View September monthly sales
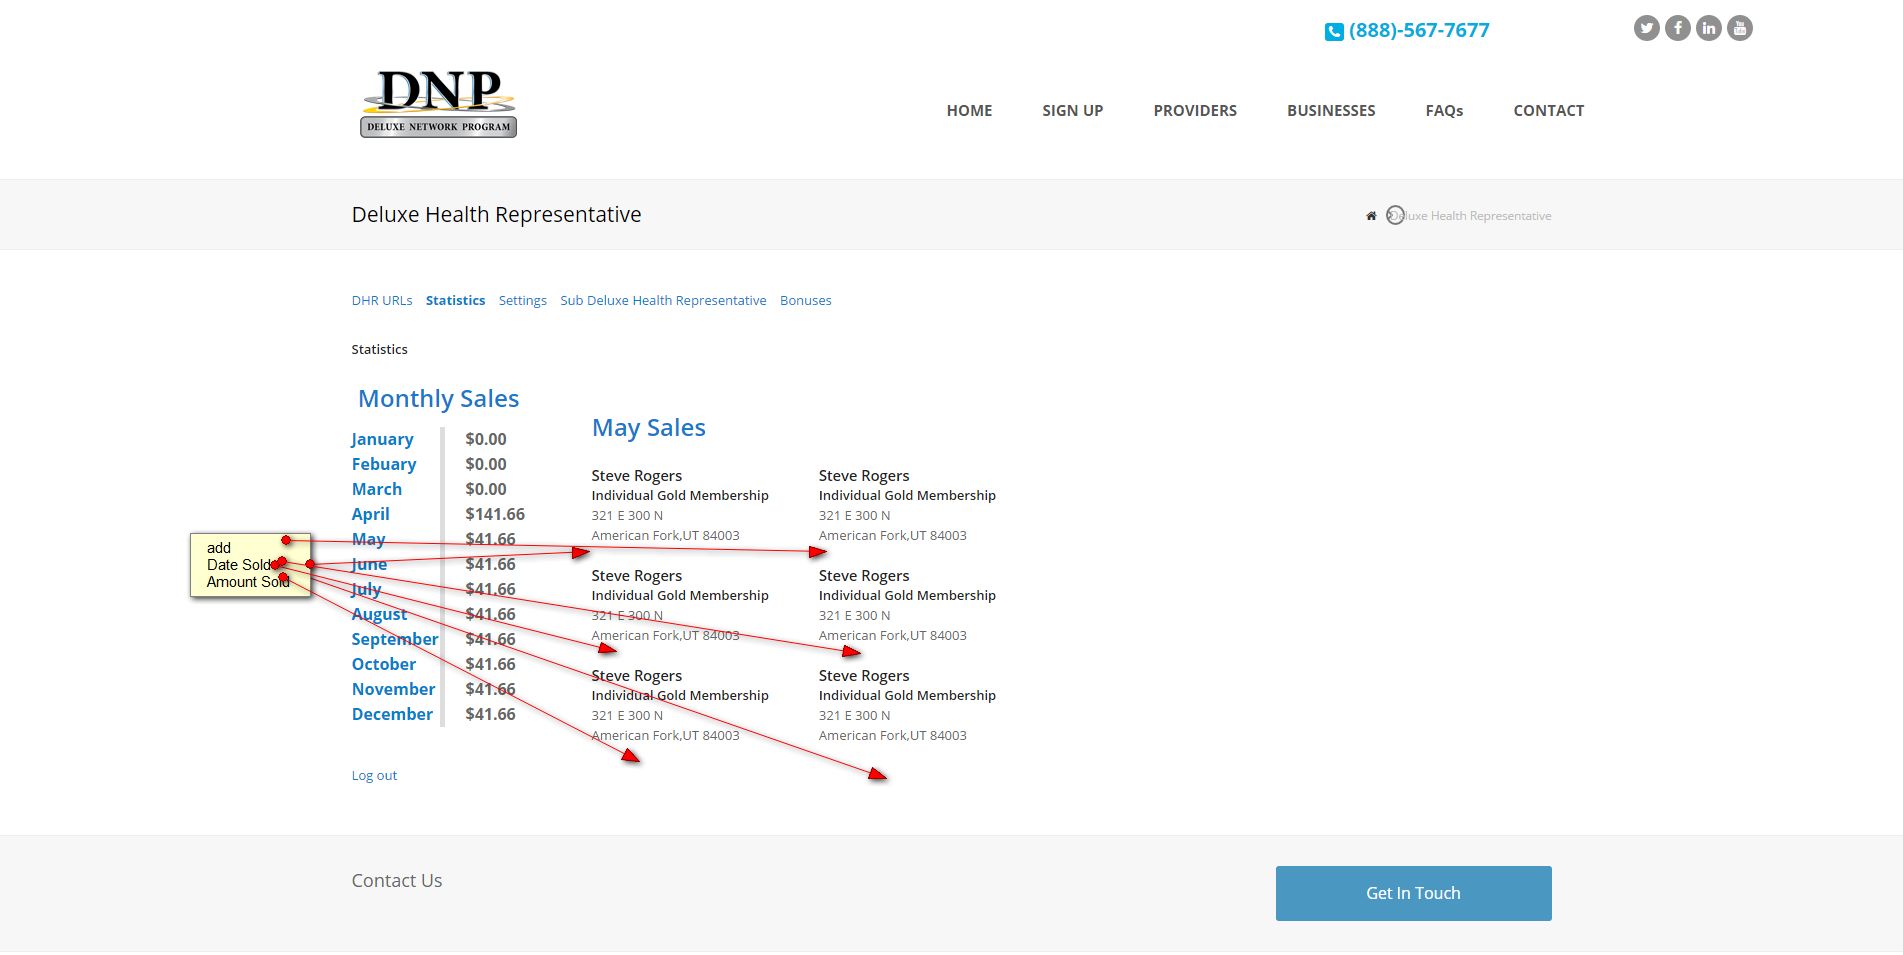This screenshot has width=1903, height=955. point(395,639)
